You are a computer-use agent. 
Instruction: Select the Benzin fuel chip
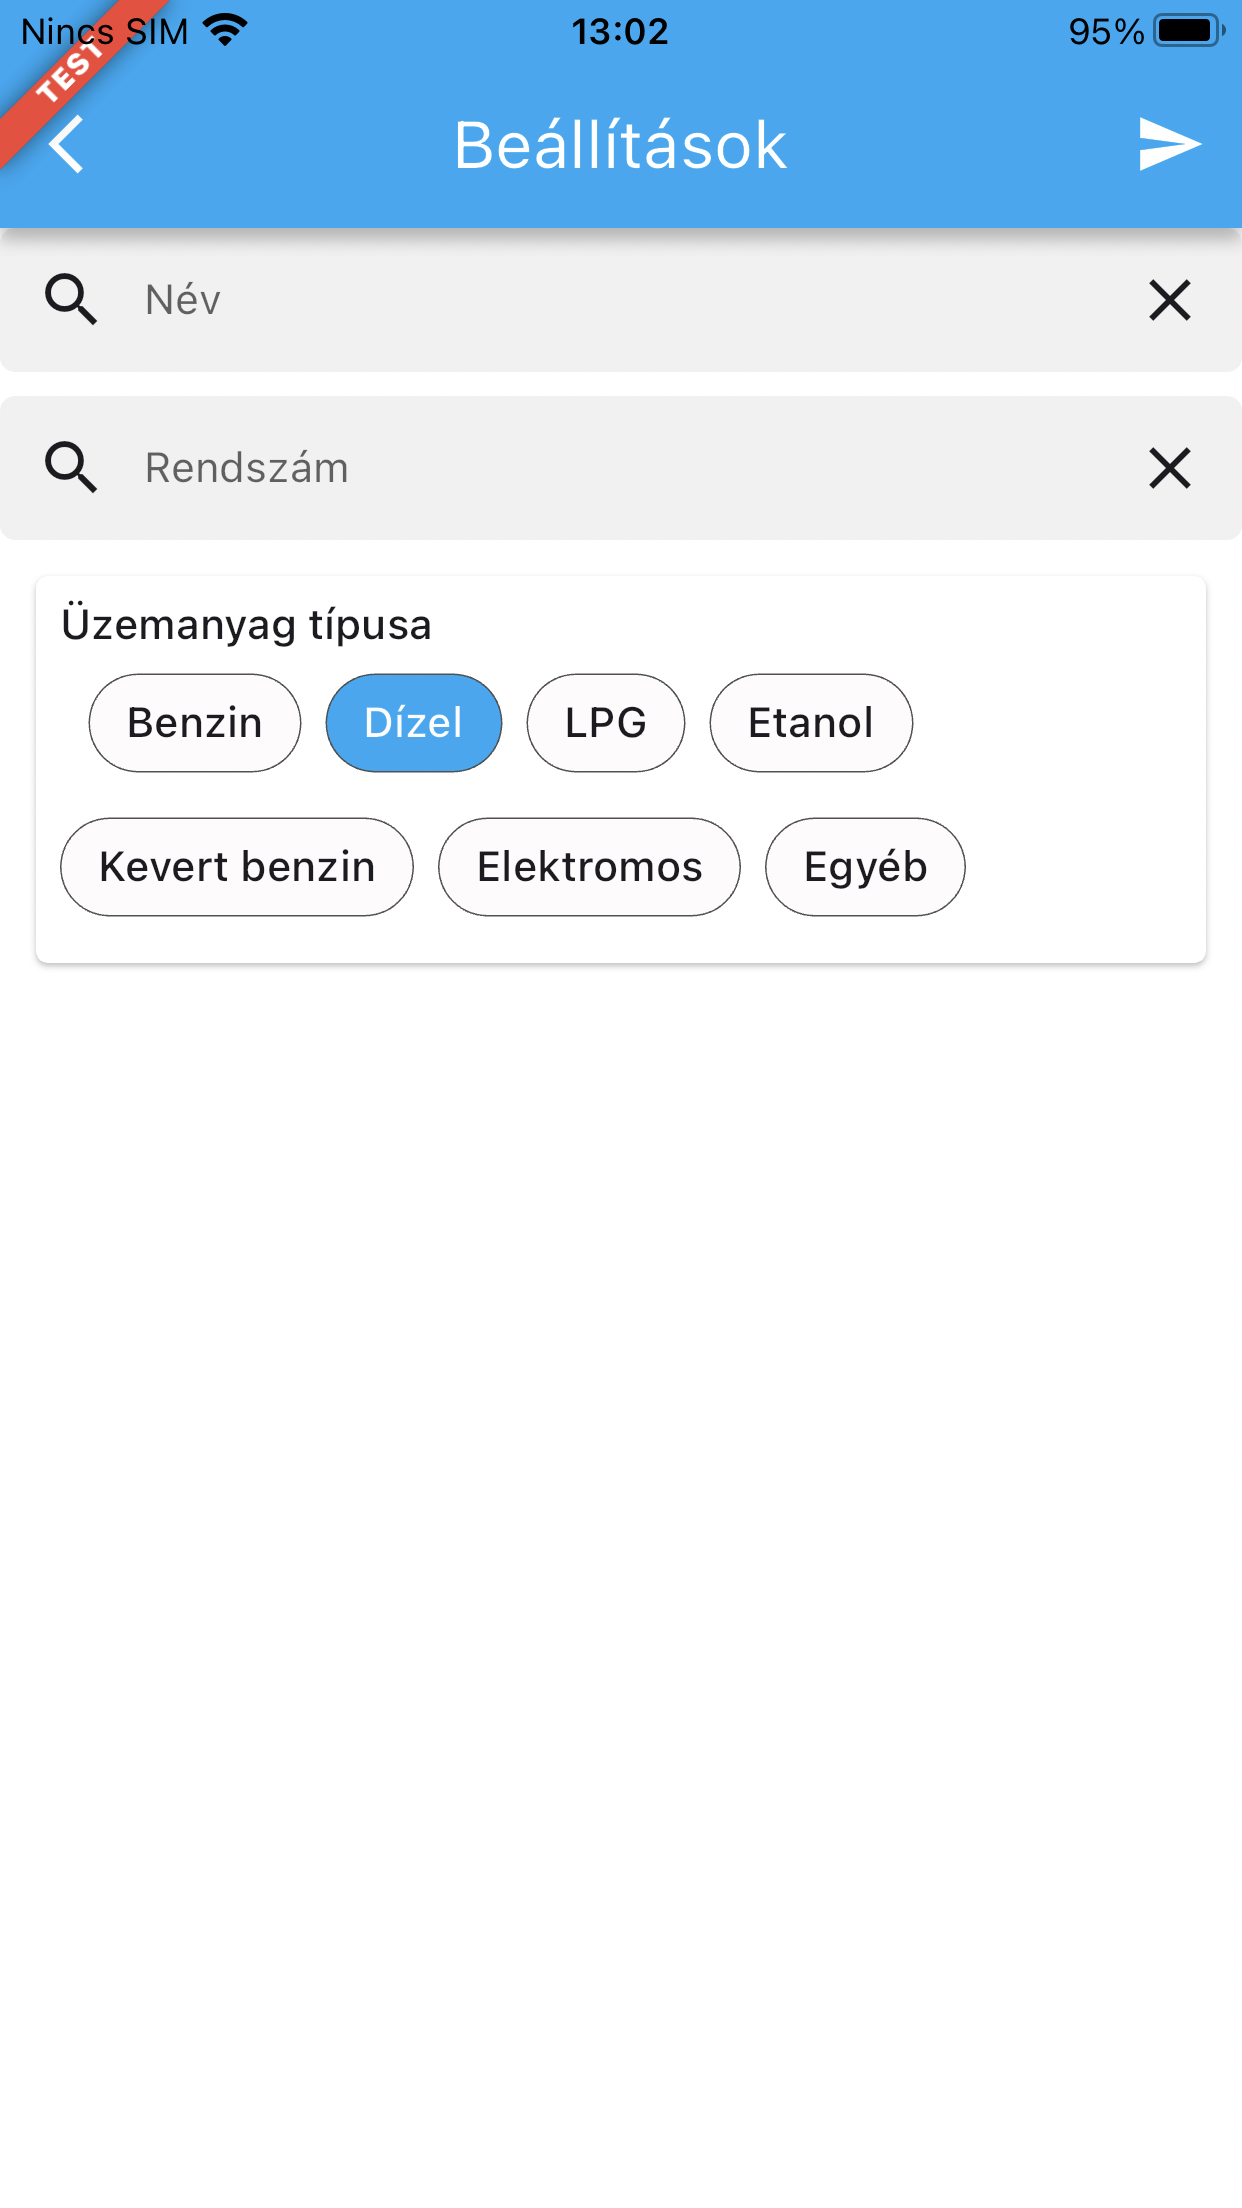coord(195,723)
